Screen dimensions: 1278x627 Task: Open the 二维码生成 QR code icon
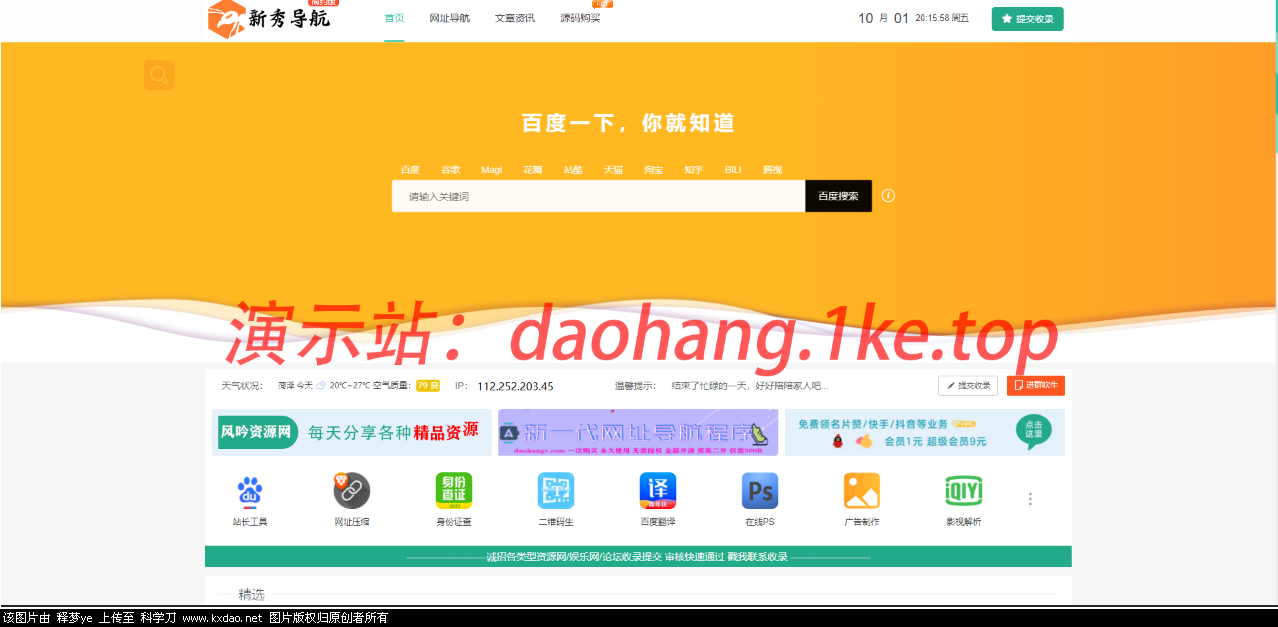coord(555,491)
